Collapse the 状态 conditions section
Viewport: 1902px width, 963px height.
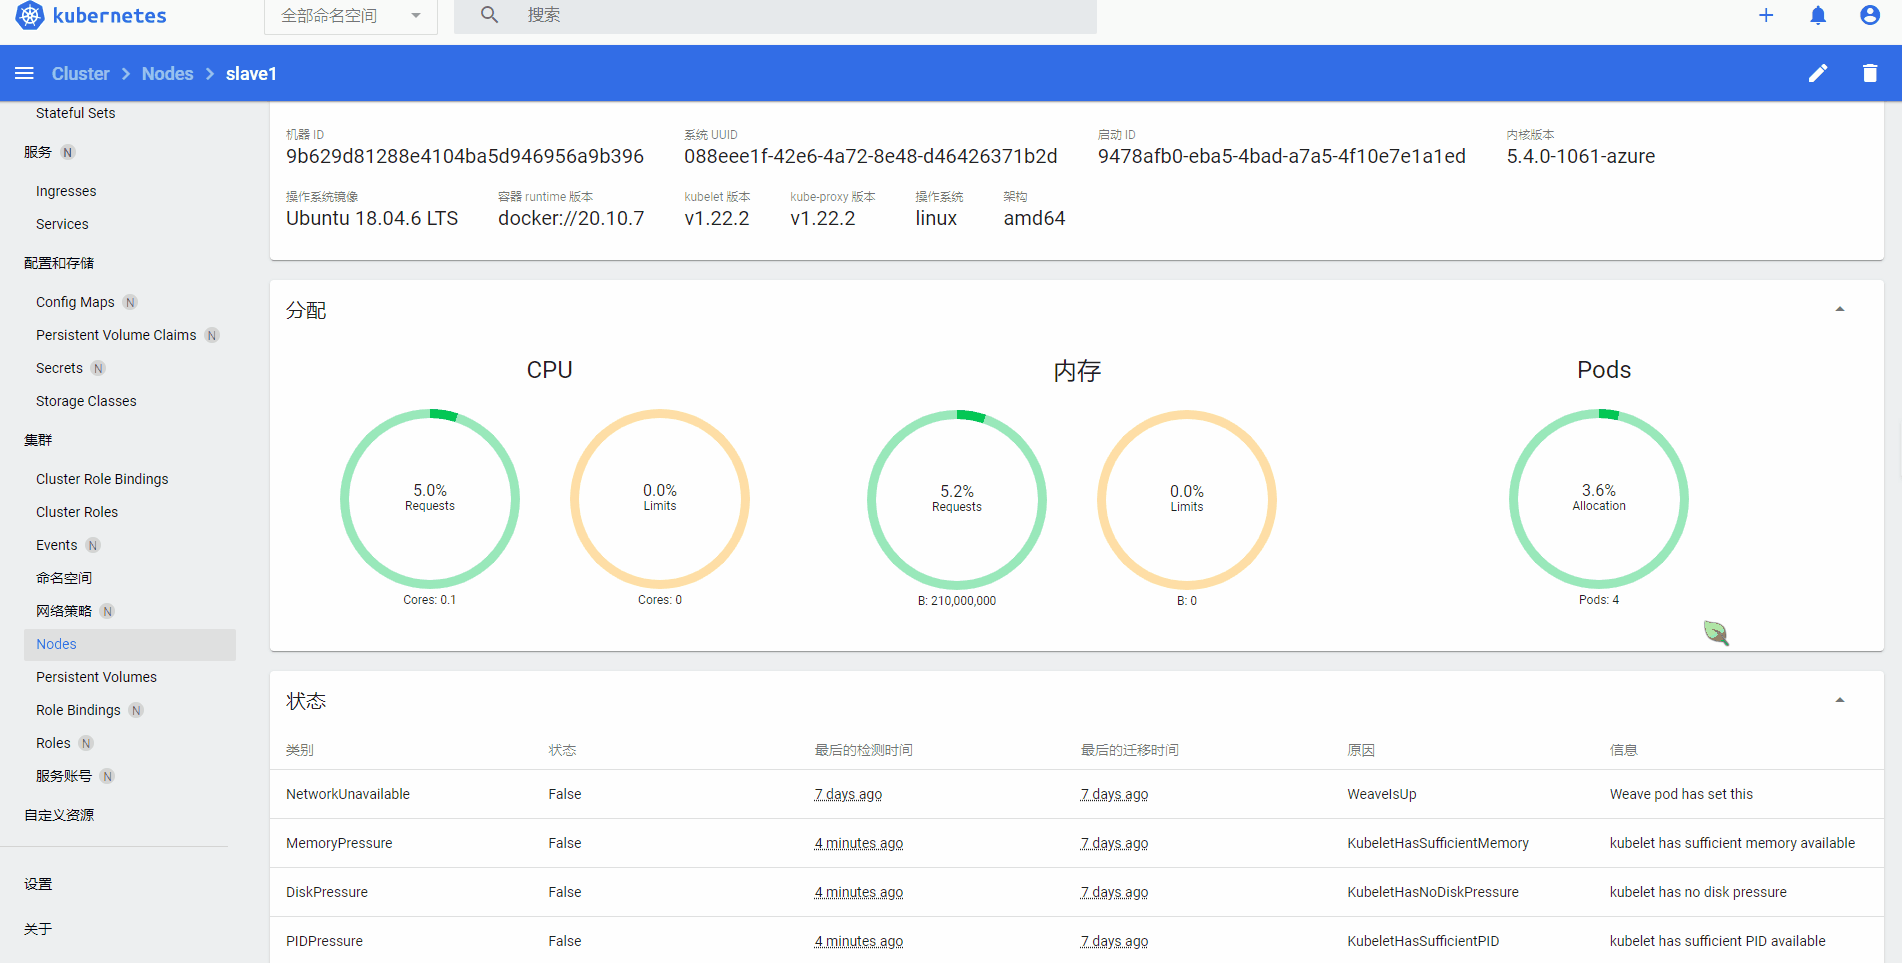(x=1839, y=701)
